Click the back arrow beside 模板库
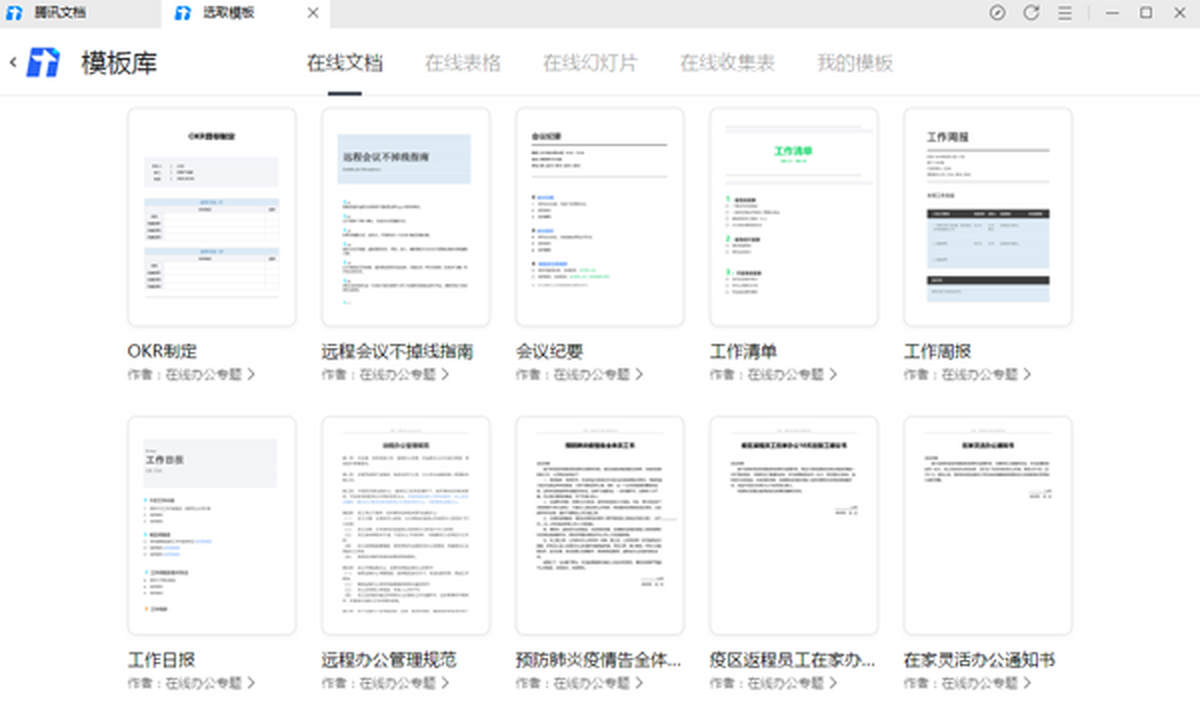Image resolution: width=1200 pixels, height=714 pixels. point(13,62)
